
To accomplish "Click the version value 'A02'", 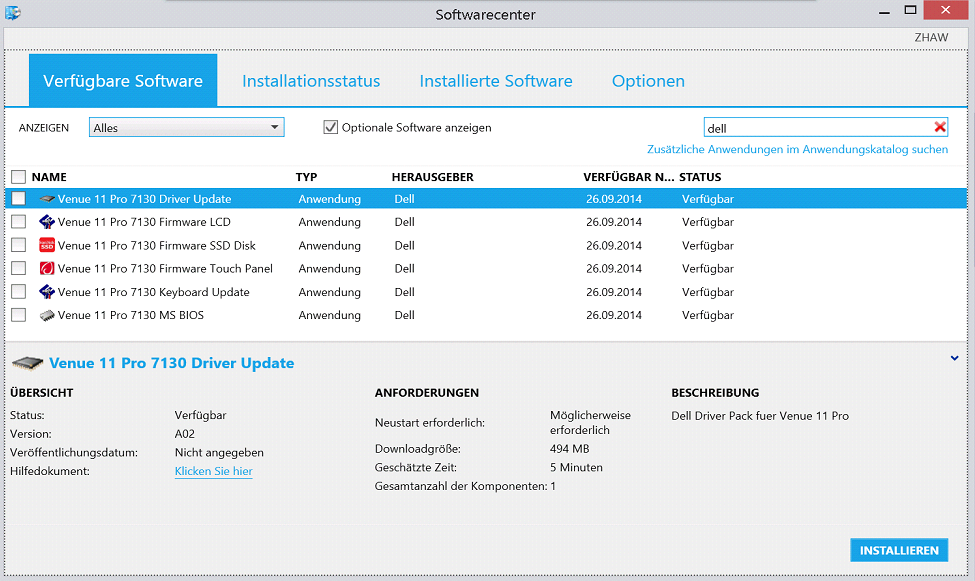I will pos(185,434).
